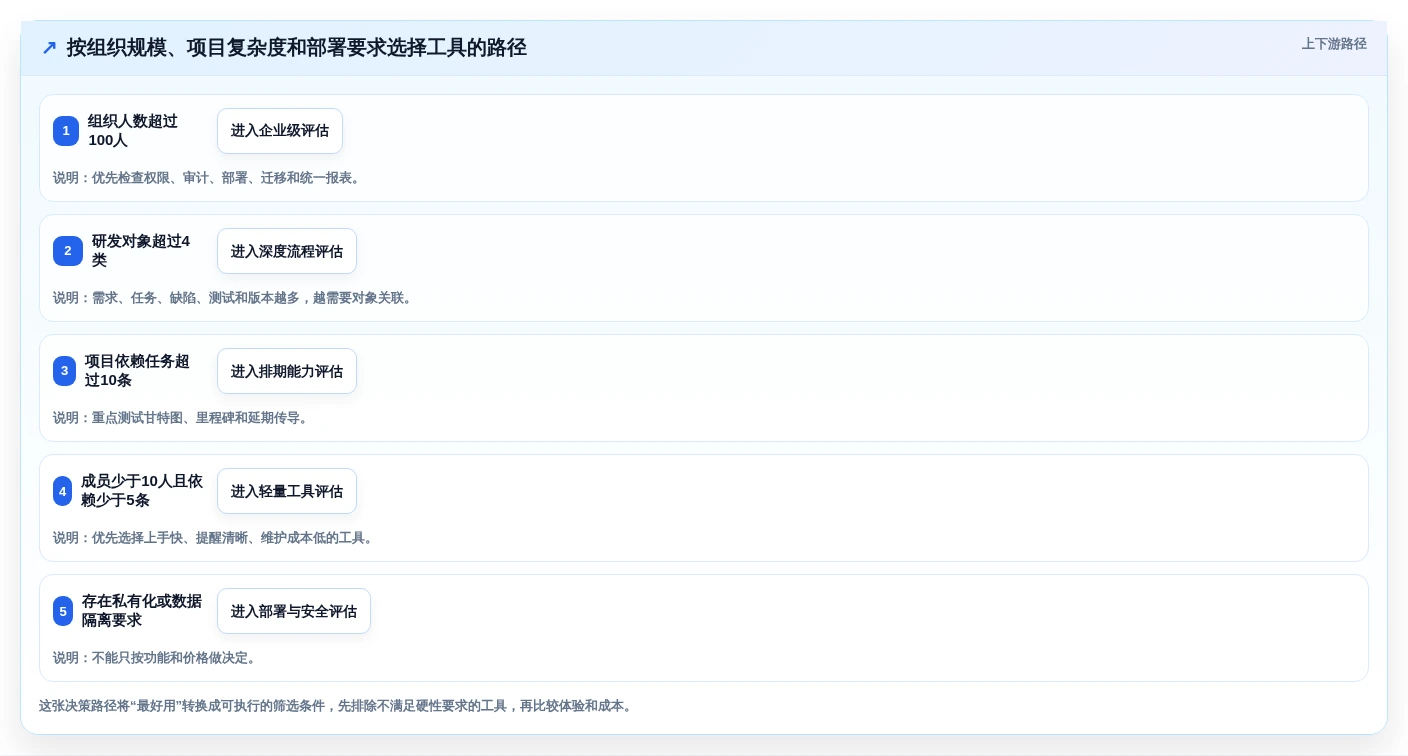Click the step number 4 badge

point(63,491)
